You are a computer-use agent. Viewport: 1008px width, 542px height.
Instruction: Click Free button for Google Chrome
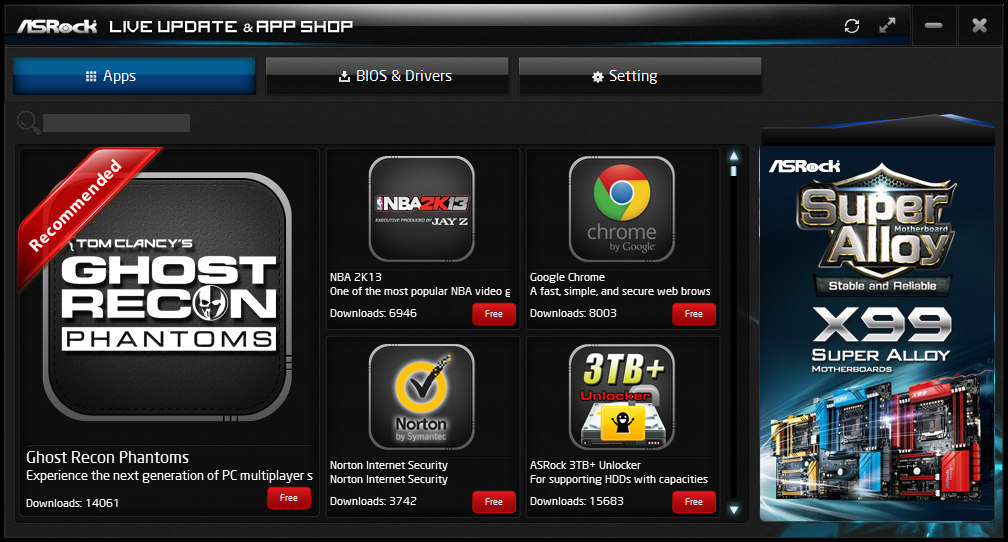point(694,314)
